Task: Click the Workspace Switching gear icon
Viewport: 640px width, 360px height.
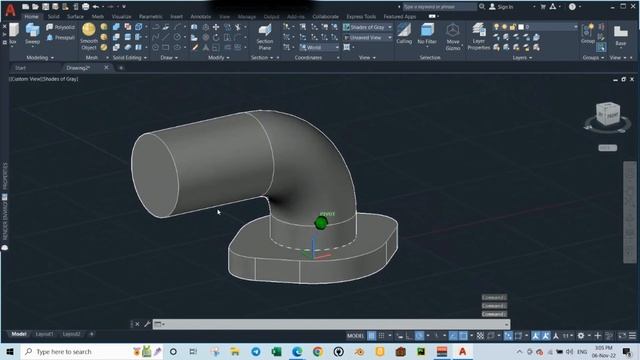Action: [x=581, y=336]
